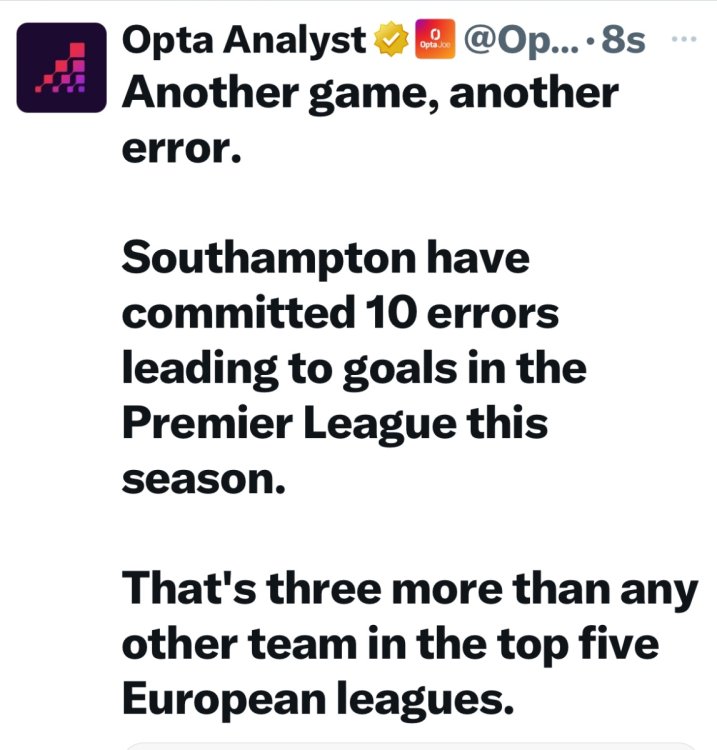Click the 'Another game, another' headline line

[x=370, y=94]
